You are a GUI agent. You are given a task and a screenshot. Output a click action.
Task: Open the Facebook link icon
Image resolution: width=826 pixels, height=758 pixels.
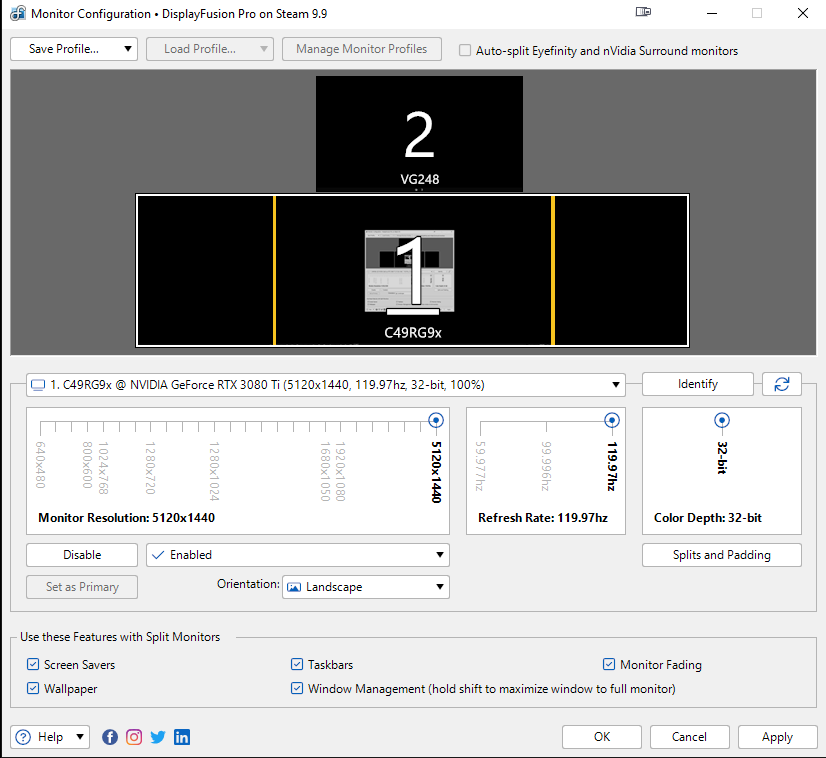tap(110, 737)
